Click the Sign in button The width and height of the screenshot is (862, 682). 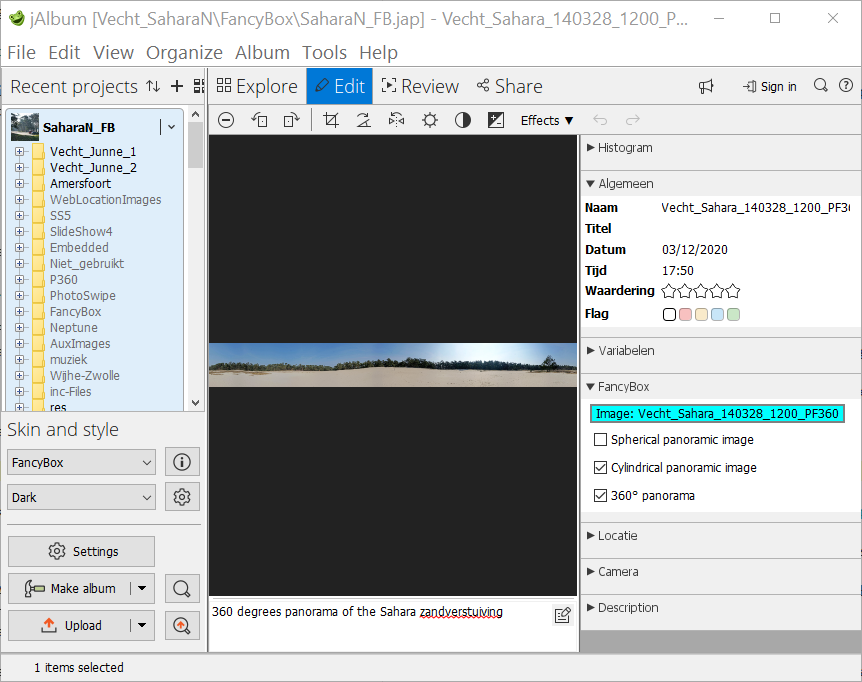pos(769,87)
